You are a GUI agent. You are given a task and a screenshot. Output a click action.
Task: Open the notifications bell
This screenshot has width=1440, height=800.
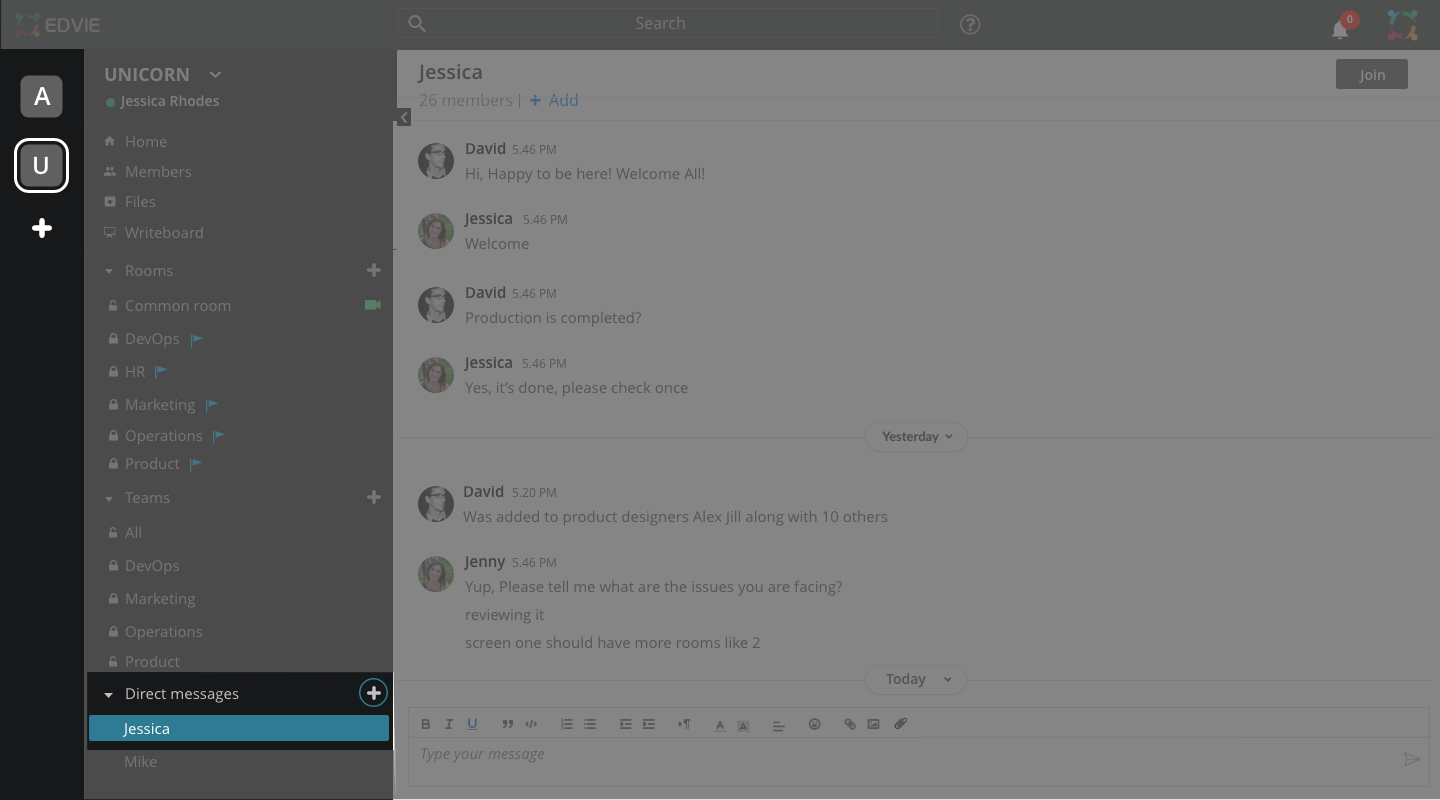[1340, 29]
